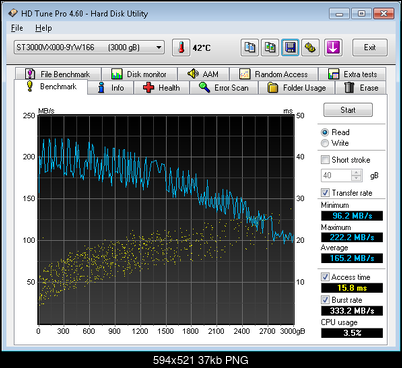This screenshot has width=402, height=368.
Task: Open the Folder Usage tab
Action: [x=296, y=88]
